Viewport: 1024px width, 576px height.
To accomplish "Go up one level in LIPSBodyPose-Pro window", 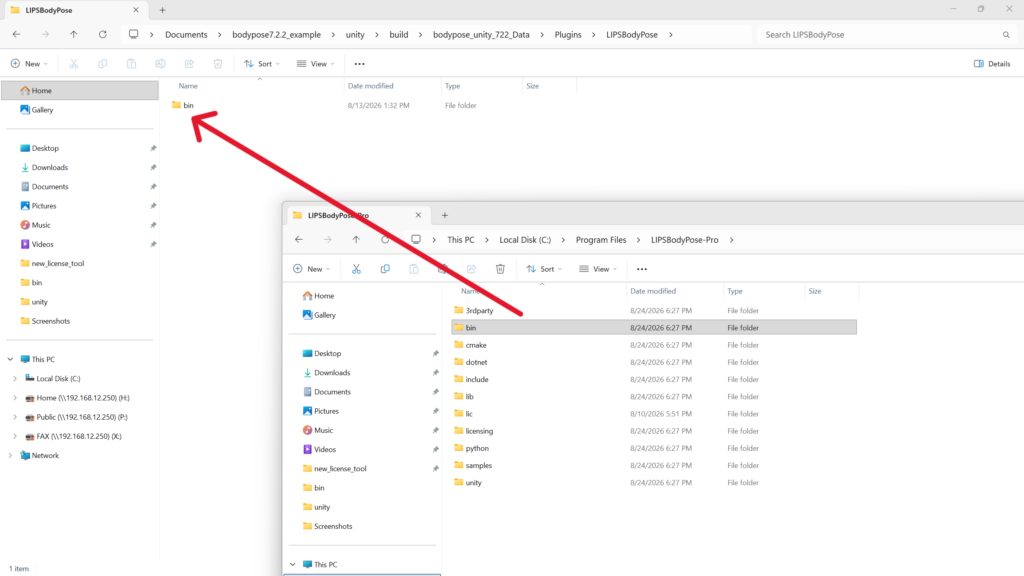I will [356, 240].
